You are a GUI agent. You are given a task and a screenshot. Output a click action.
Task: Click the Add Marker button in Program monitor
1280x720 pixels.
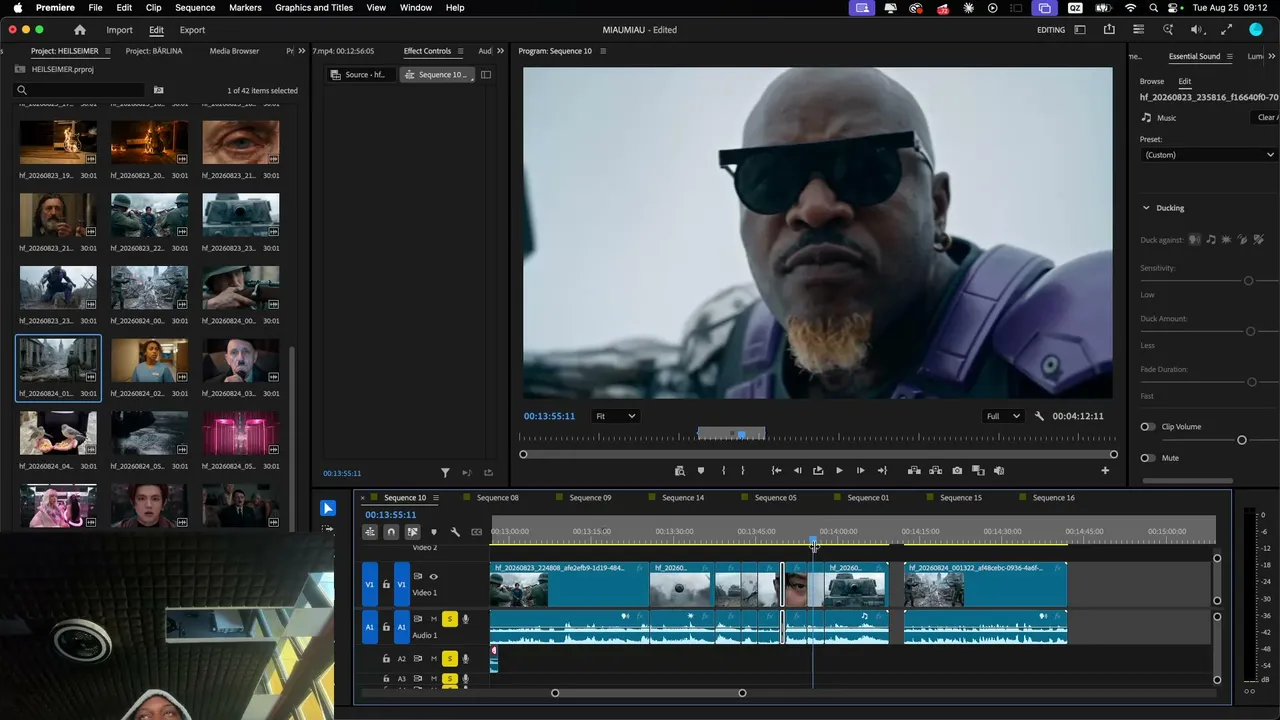[701, 470]
